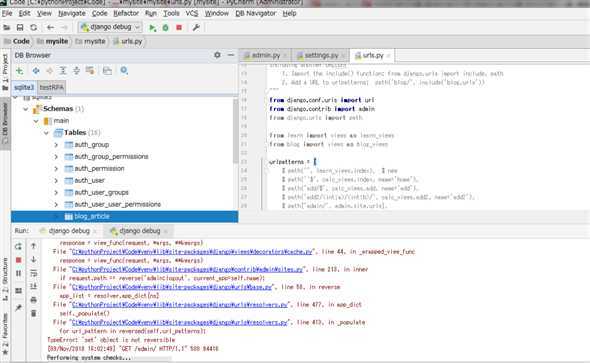This screenshot has width=590, height=363.
Task: Open the Favorites tool window
Action: 5,333
